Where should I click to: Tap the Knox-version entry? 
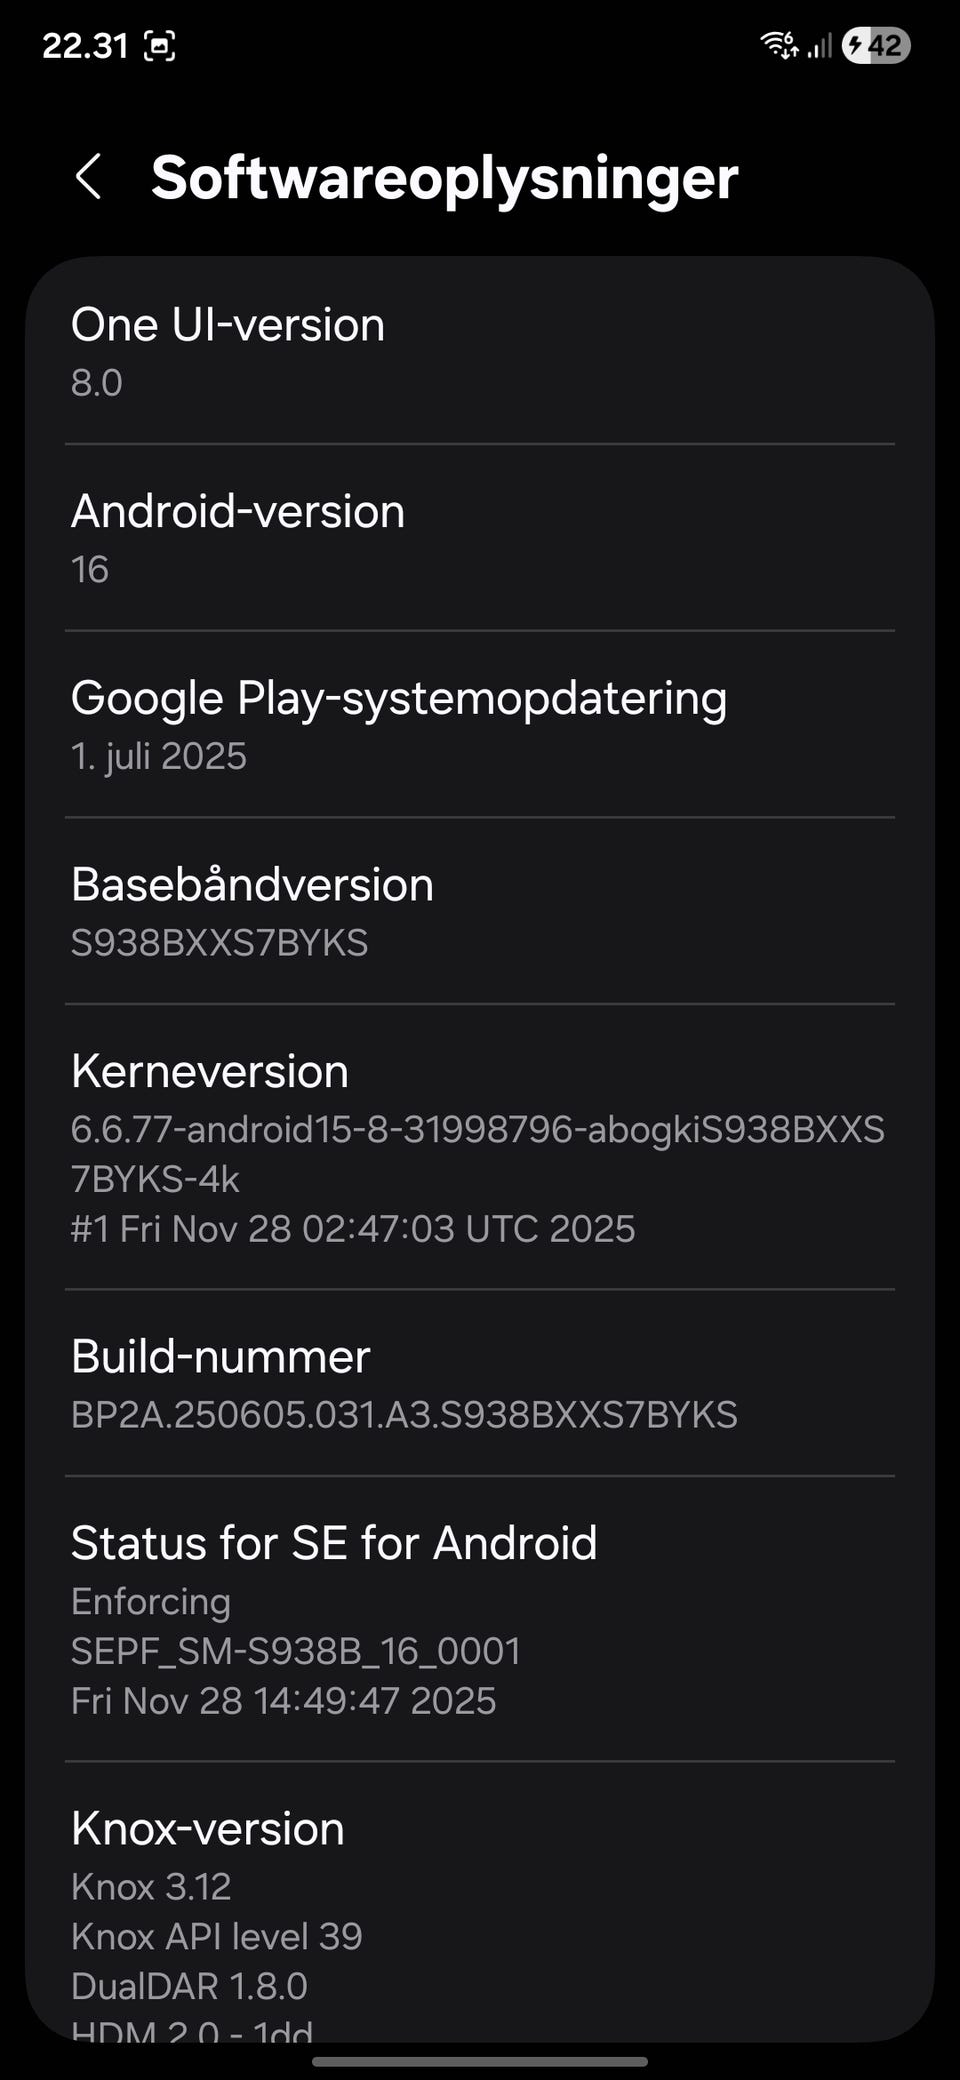[480, 1900]
